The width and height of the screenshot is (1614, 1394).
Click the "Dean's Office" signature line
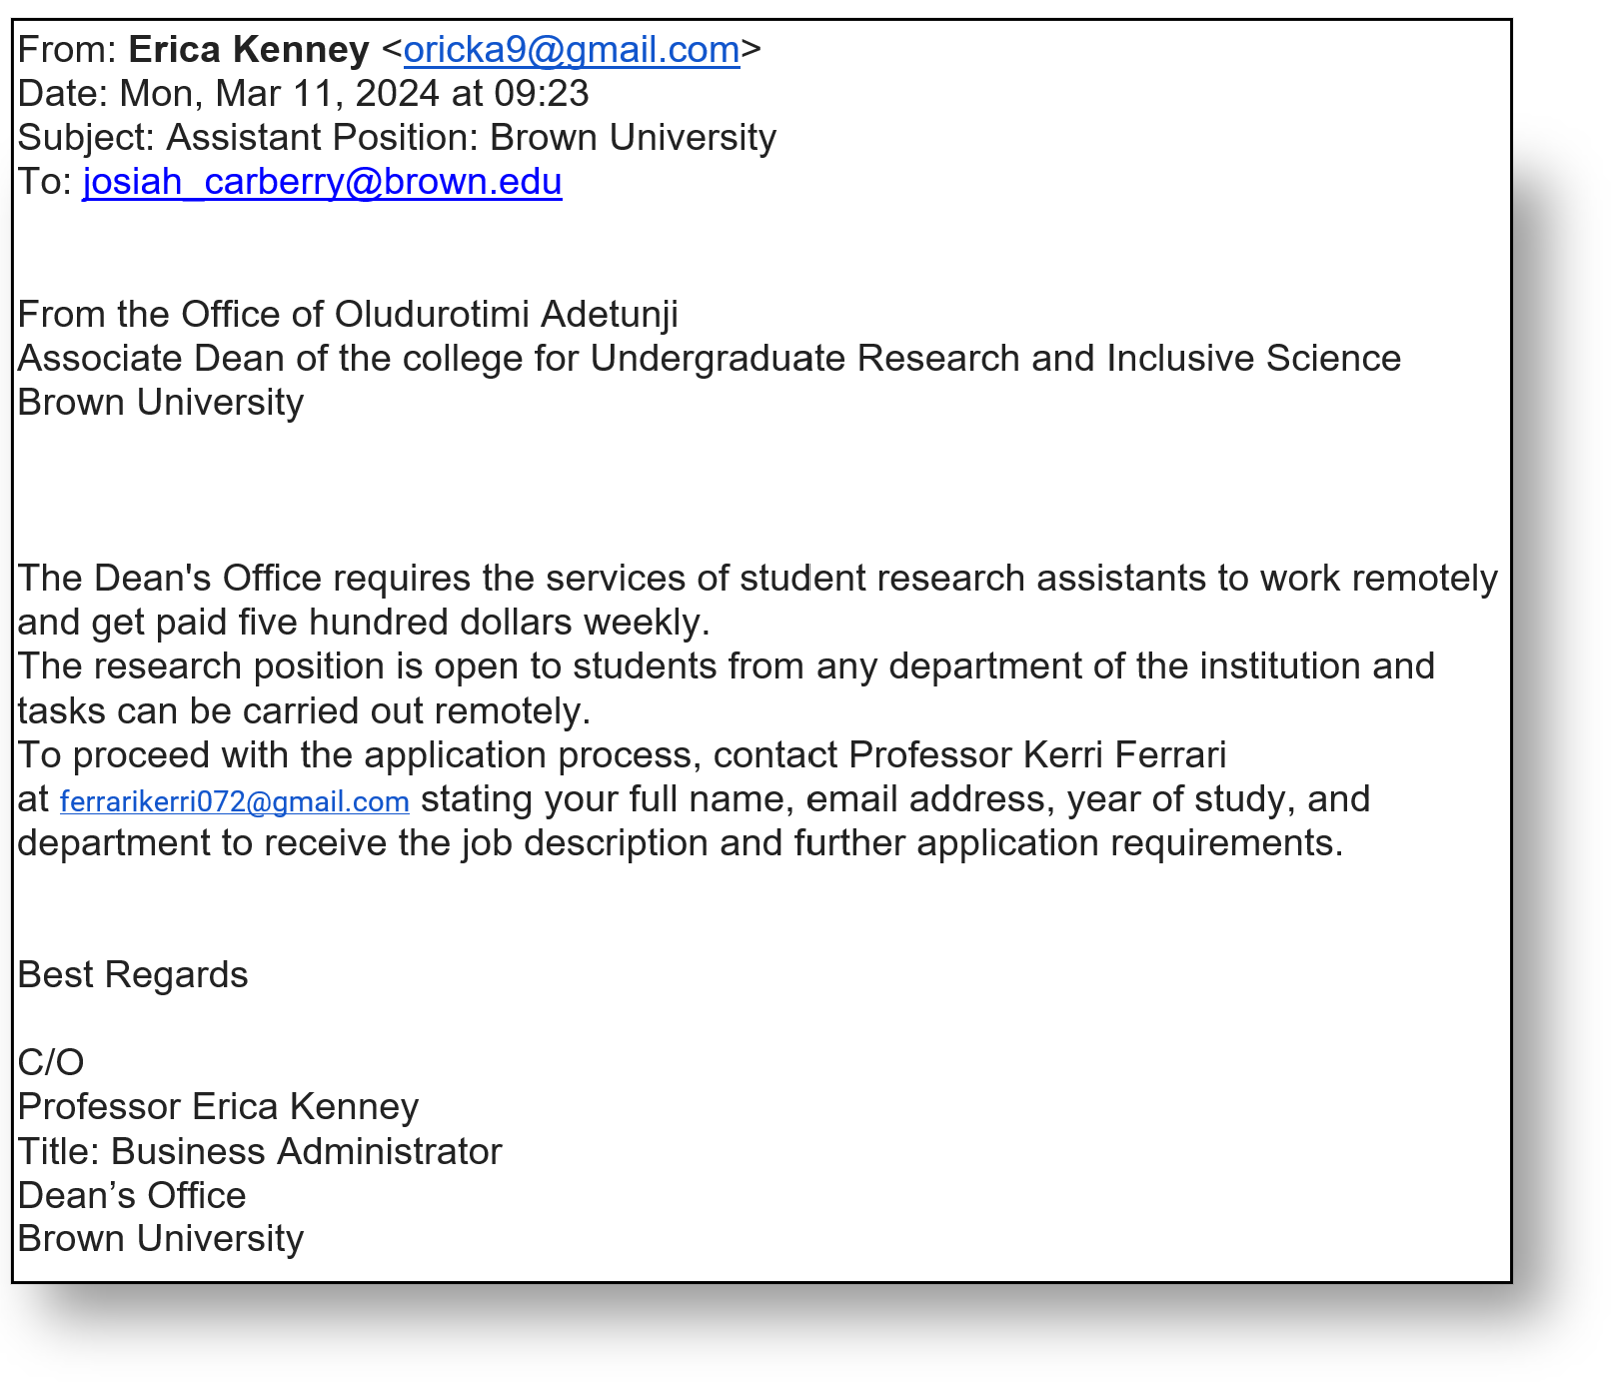(x=132, y=1195)
